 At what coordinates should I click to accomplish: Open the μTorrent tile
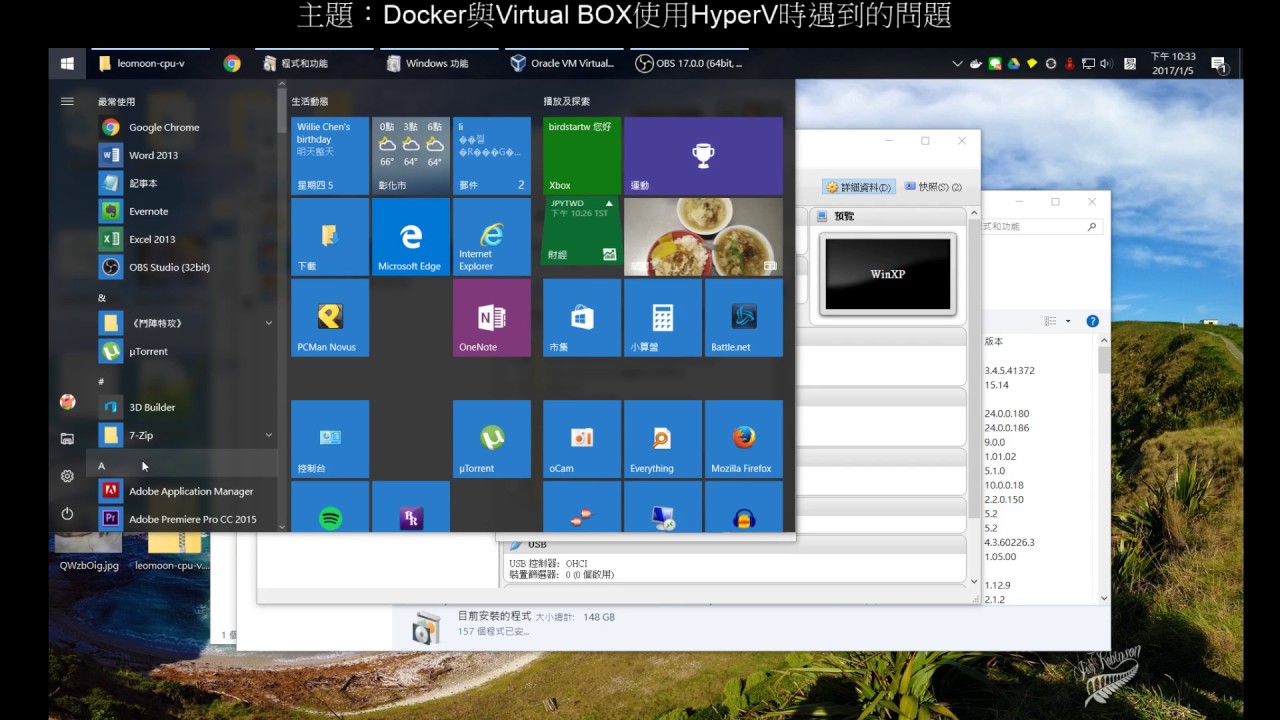click(491, 439)
